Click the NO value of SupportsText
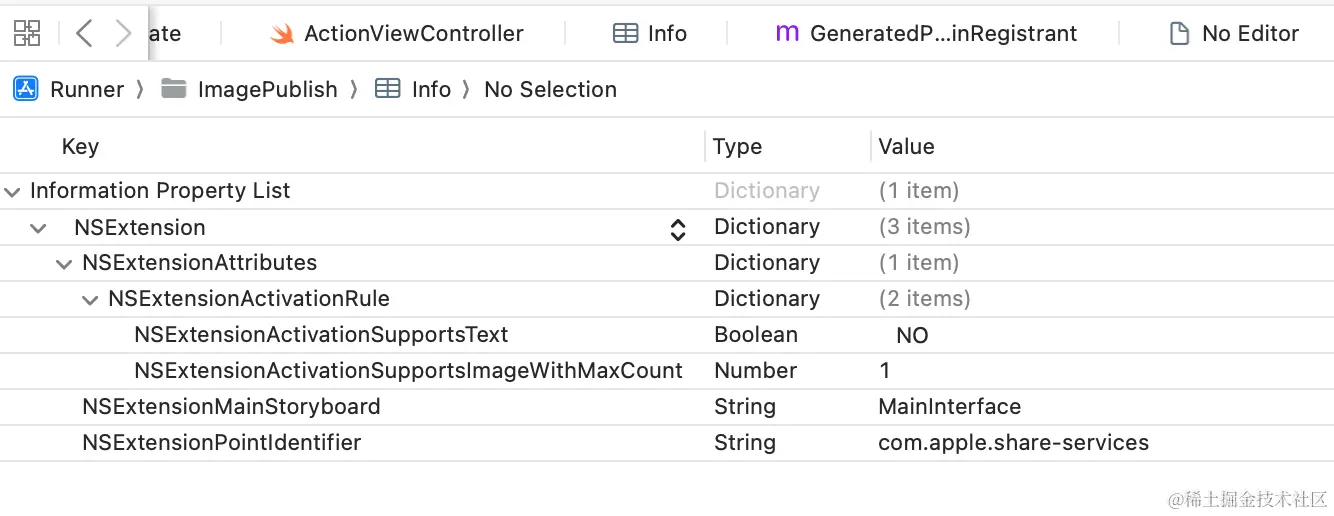The height and width of the screenshot is (516, 1334). coord(911,336)
